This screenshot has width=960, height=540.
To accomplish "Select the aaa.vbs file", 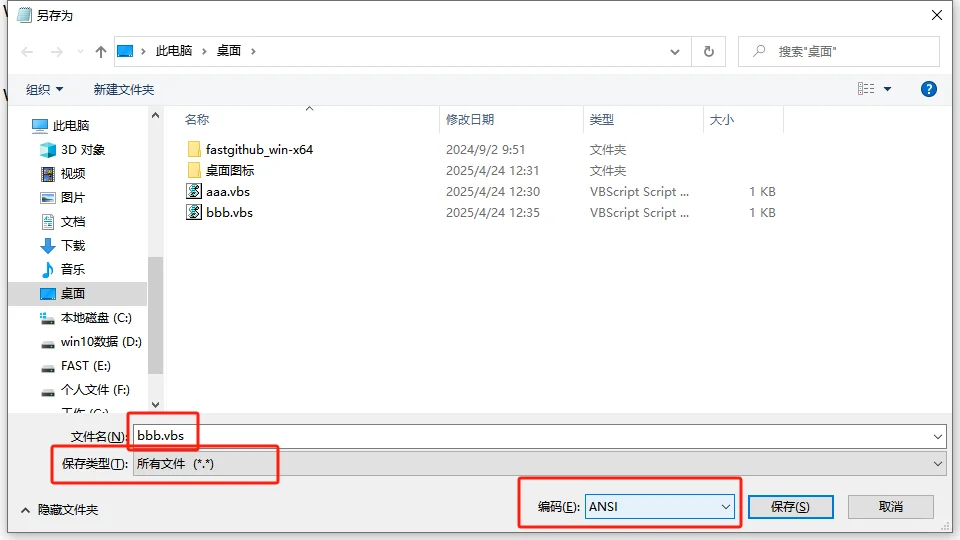I will pyautogui.click(x=228, y=192).
